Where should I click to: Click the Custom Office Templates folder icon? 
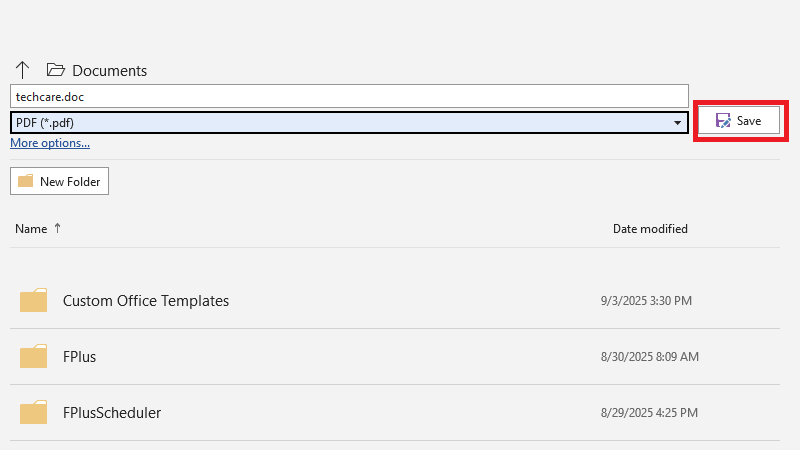(x=33, y=300)
